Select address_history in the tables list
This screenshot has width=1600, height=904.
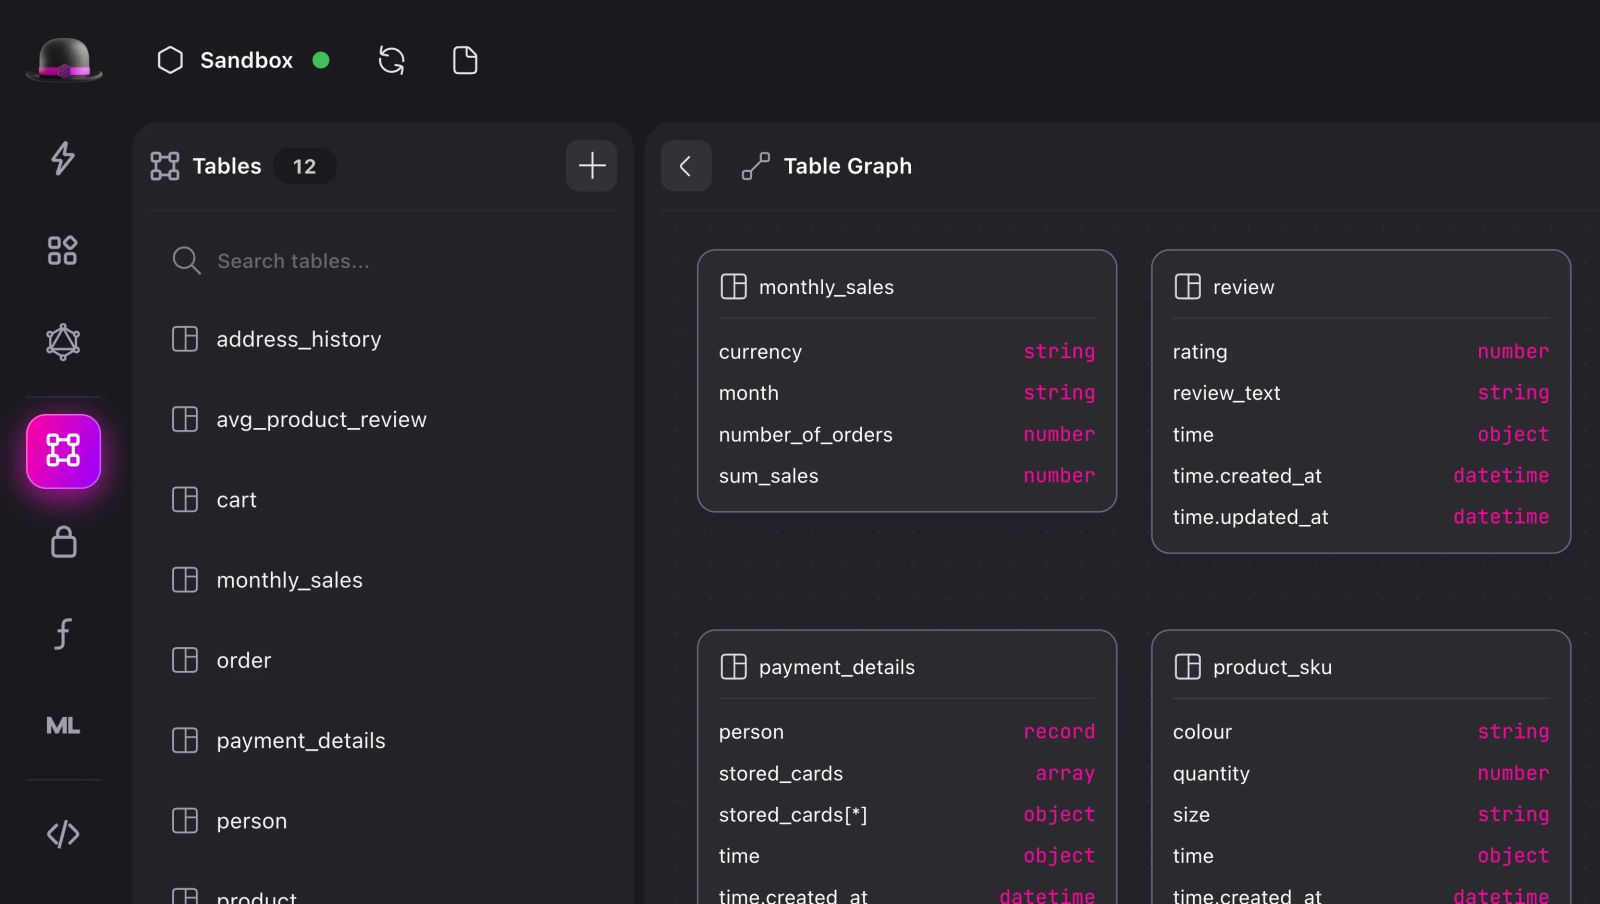(x=298, y=340)
